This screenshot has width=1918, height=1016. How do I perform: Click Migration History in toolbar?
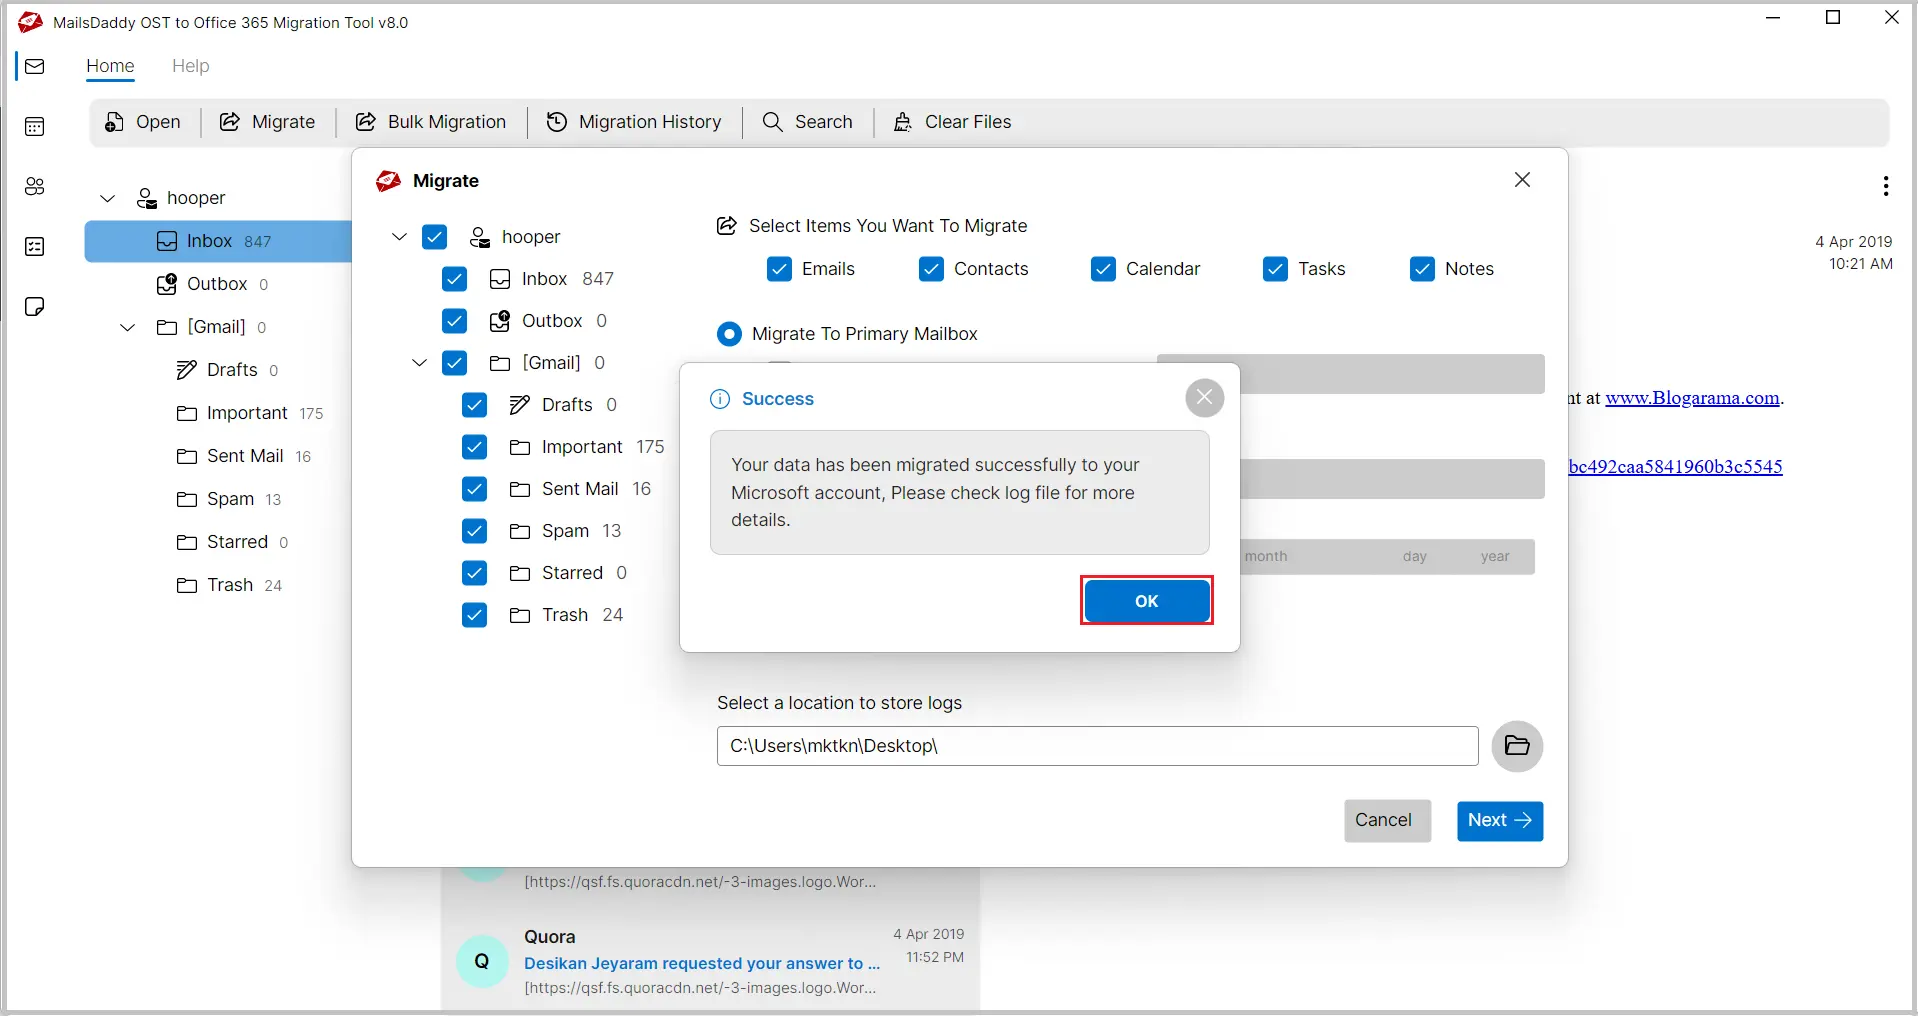point(634,122)
